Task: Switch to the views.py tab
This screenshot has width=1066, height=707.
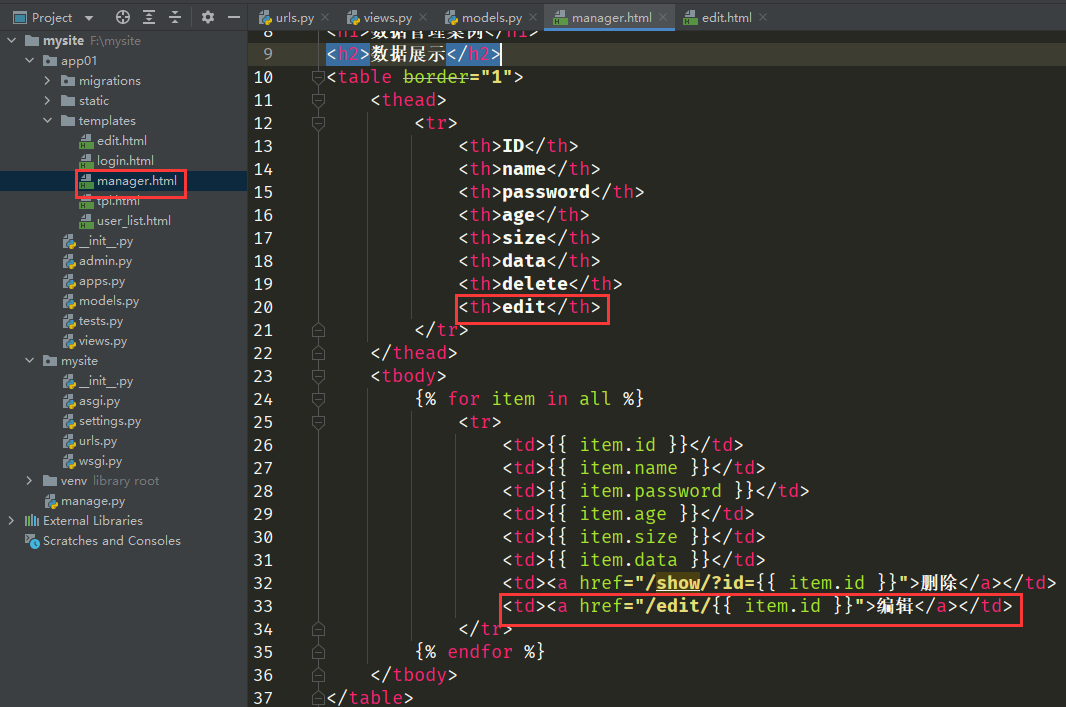Action: point(385,18)
